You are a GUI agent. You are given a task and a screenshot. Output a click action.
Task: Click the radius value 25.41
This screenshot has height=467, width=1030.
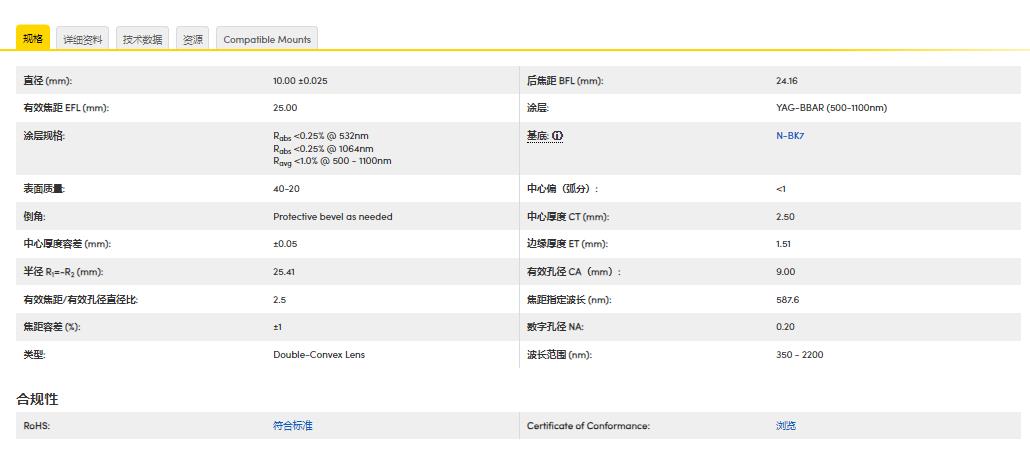(x=285, y=272)
